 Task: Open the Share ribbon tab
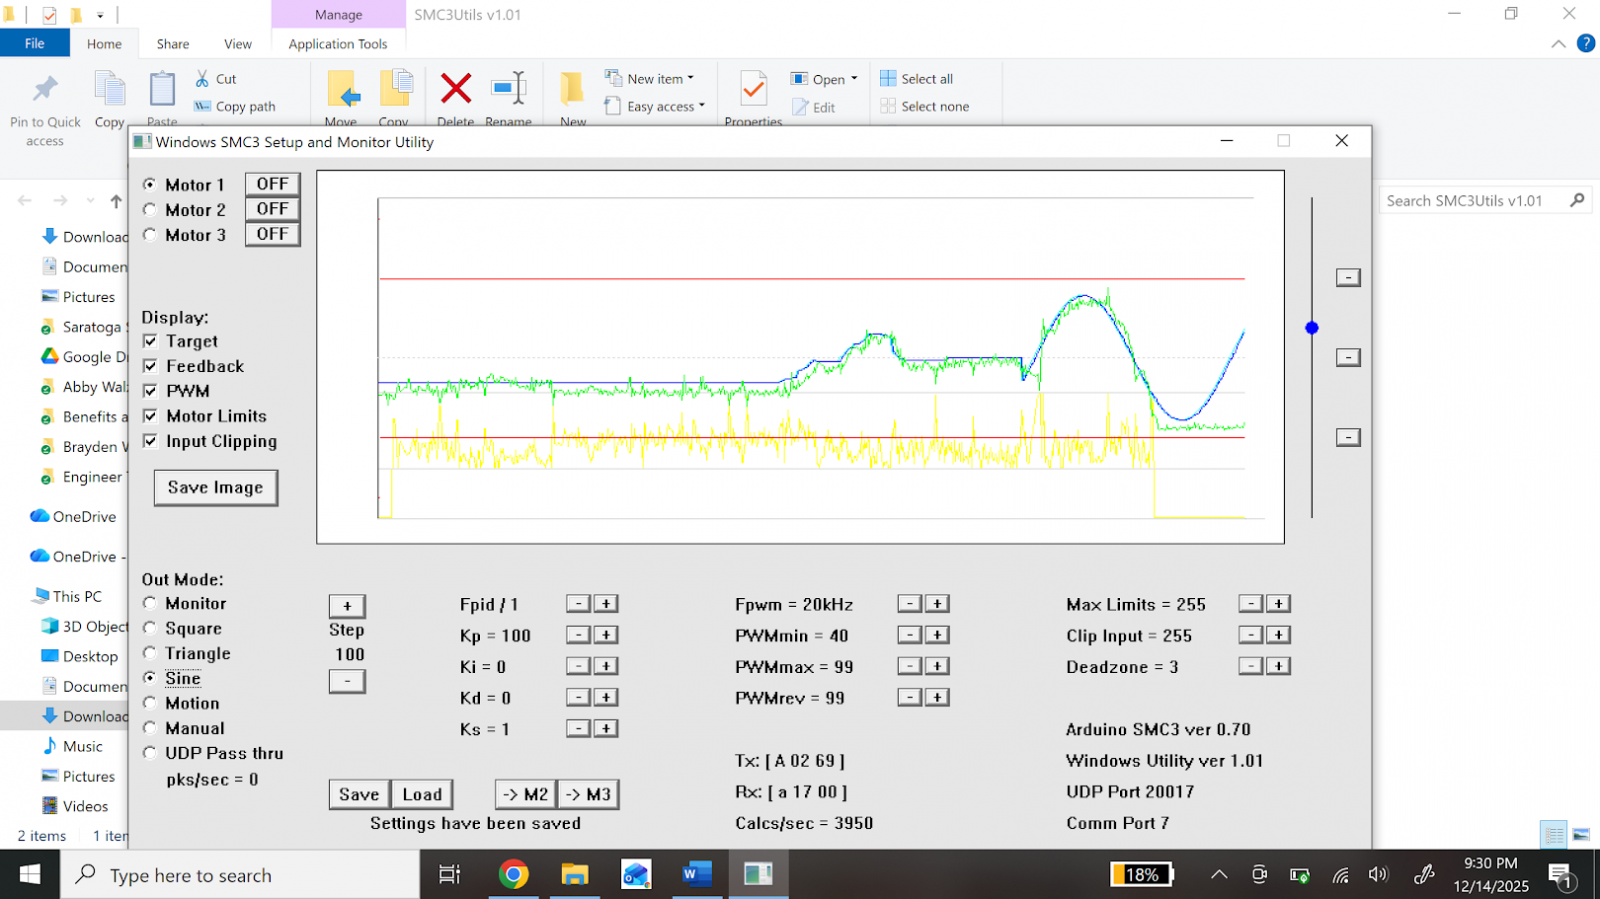[x=173, y=44]
